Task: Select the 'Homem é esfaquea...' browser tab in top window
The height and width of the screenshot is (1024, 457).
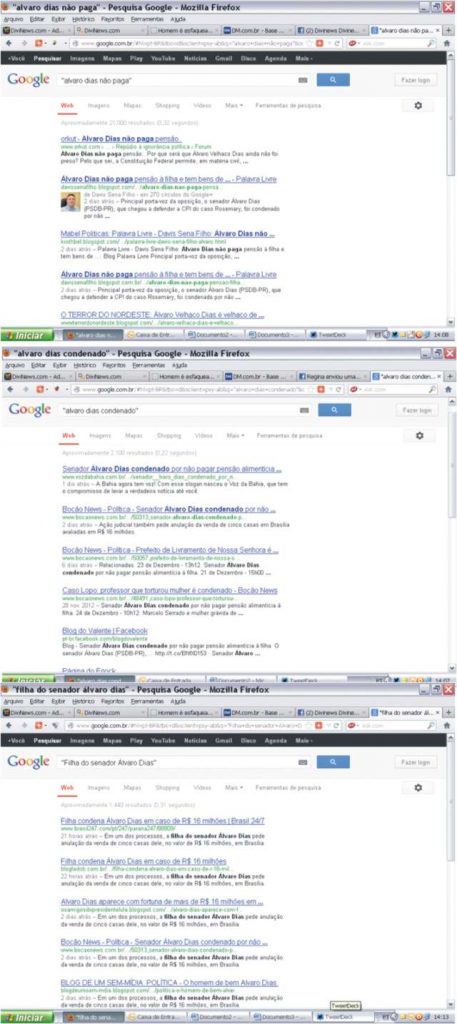Action: tap(183, 30)
